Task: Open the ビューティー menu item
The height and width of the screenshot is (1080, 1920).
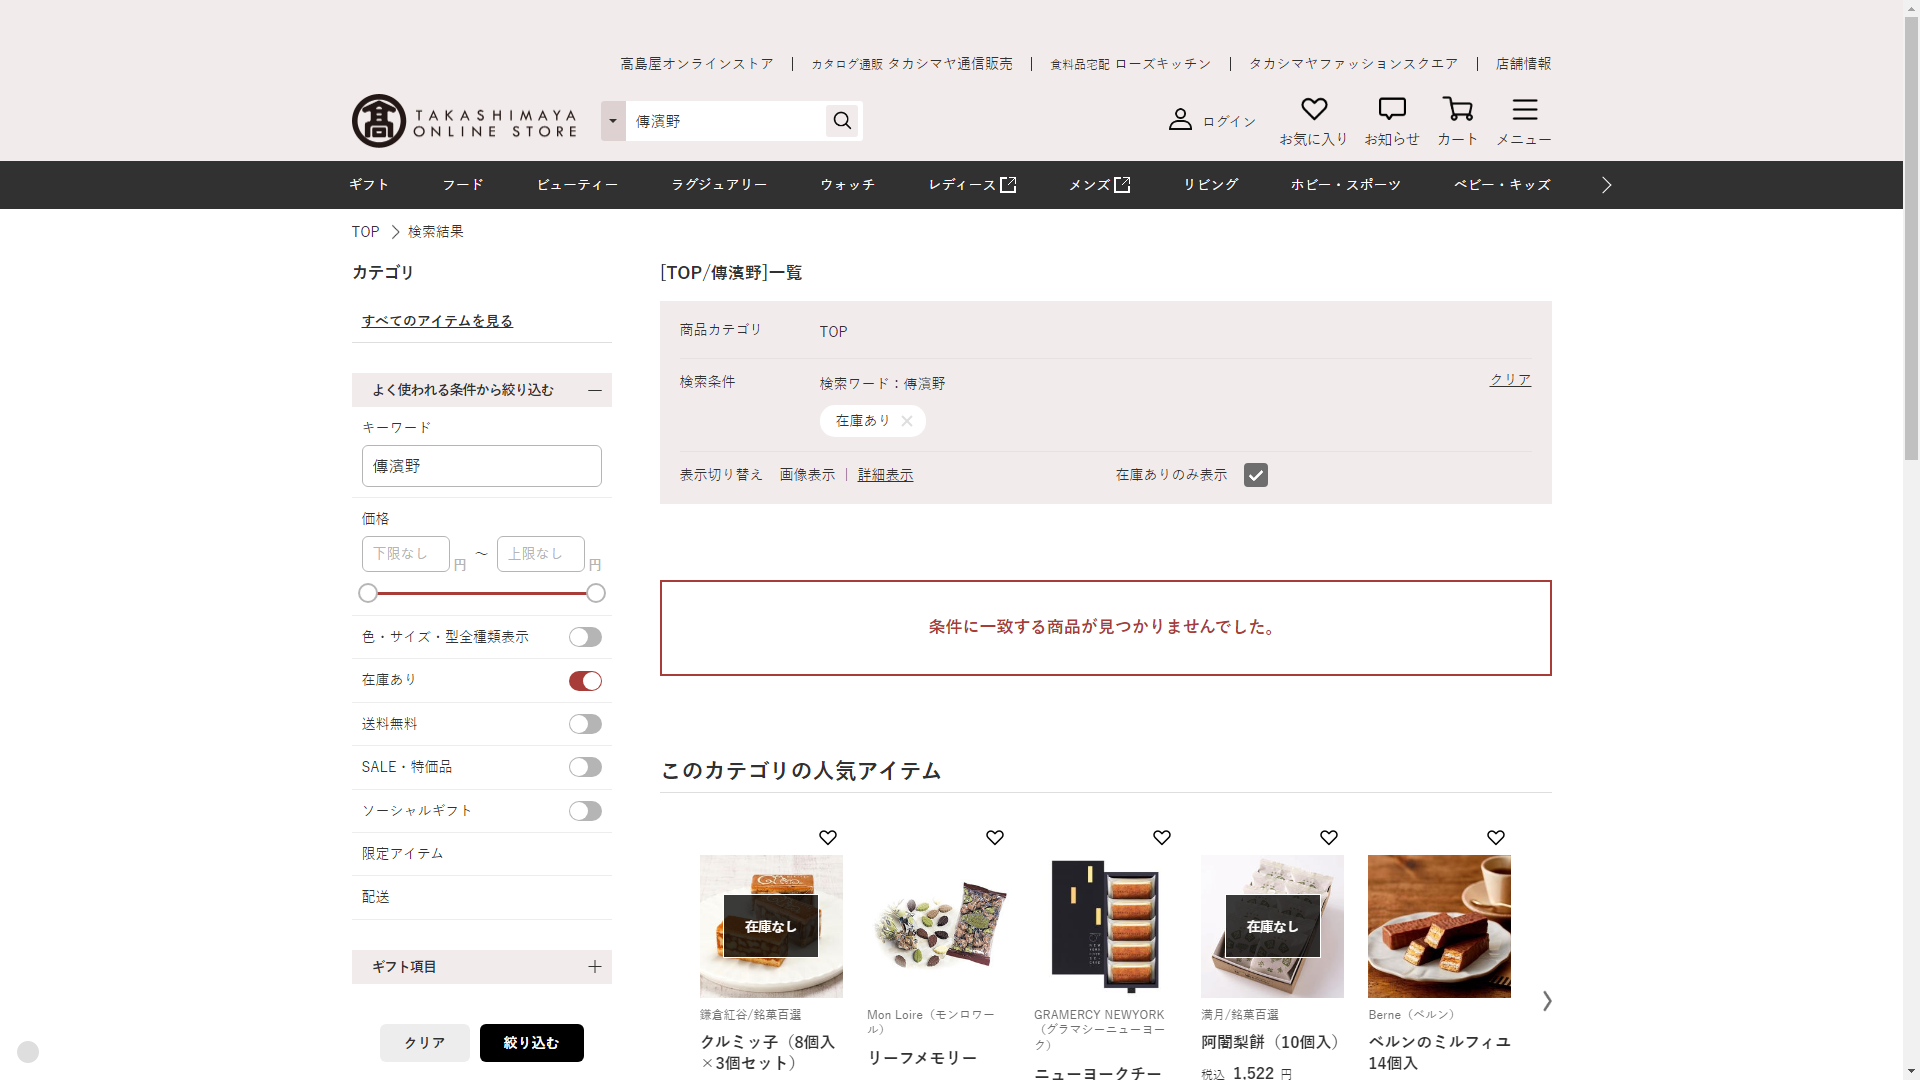Action: click(577, 185)
